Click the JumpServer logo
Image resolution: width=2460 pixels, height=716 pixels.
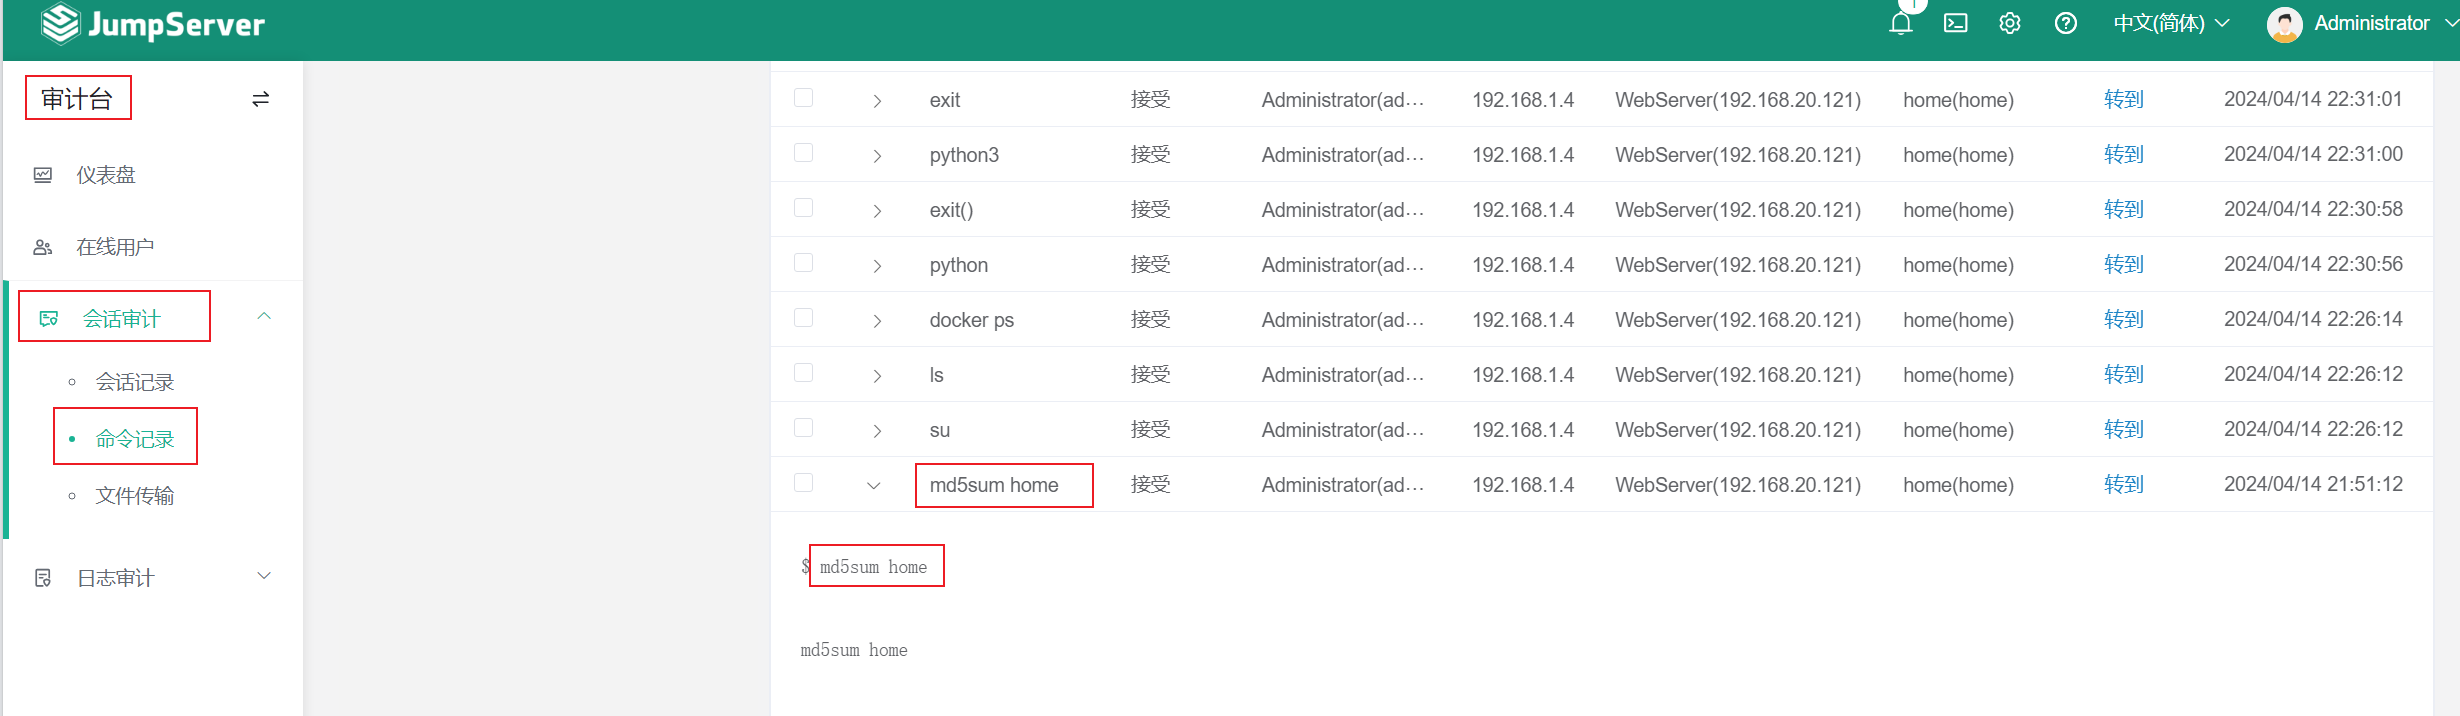[x=152, y=24]
